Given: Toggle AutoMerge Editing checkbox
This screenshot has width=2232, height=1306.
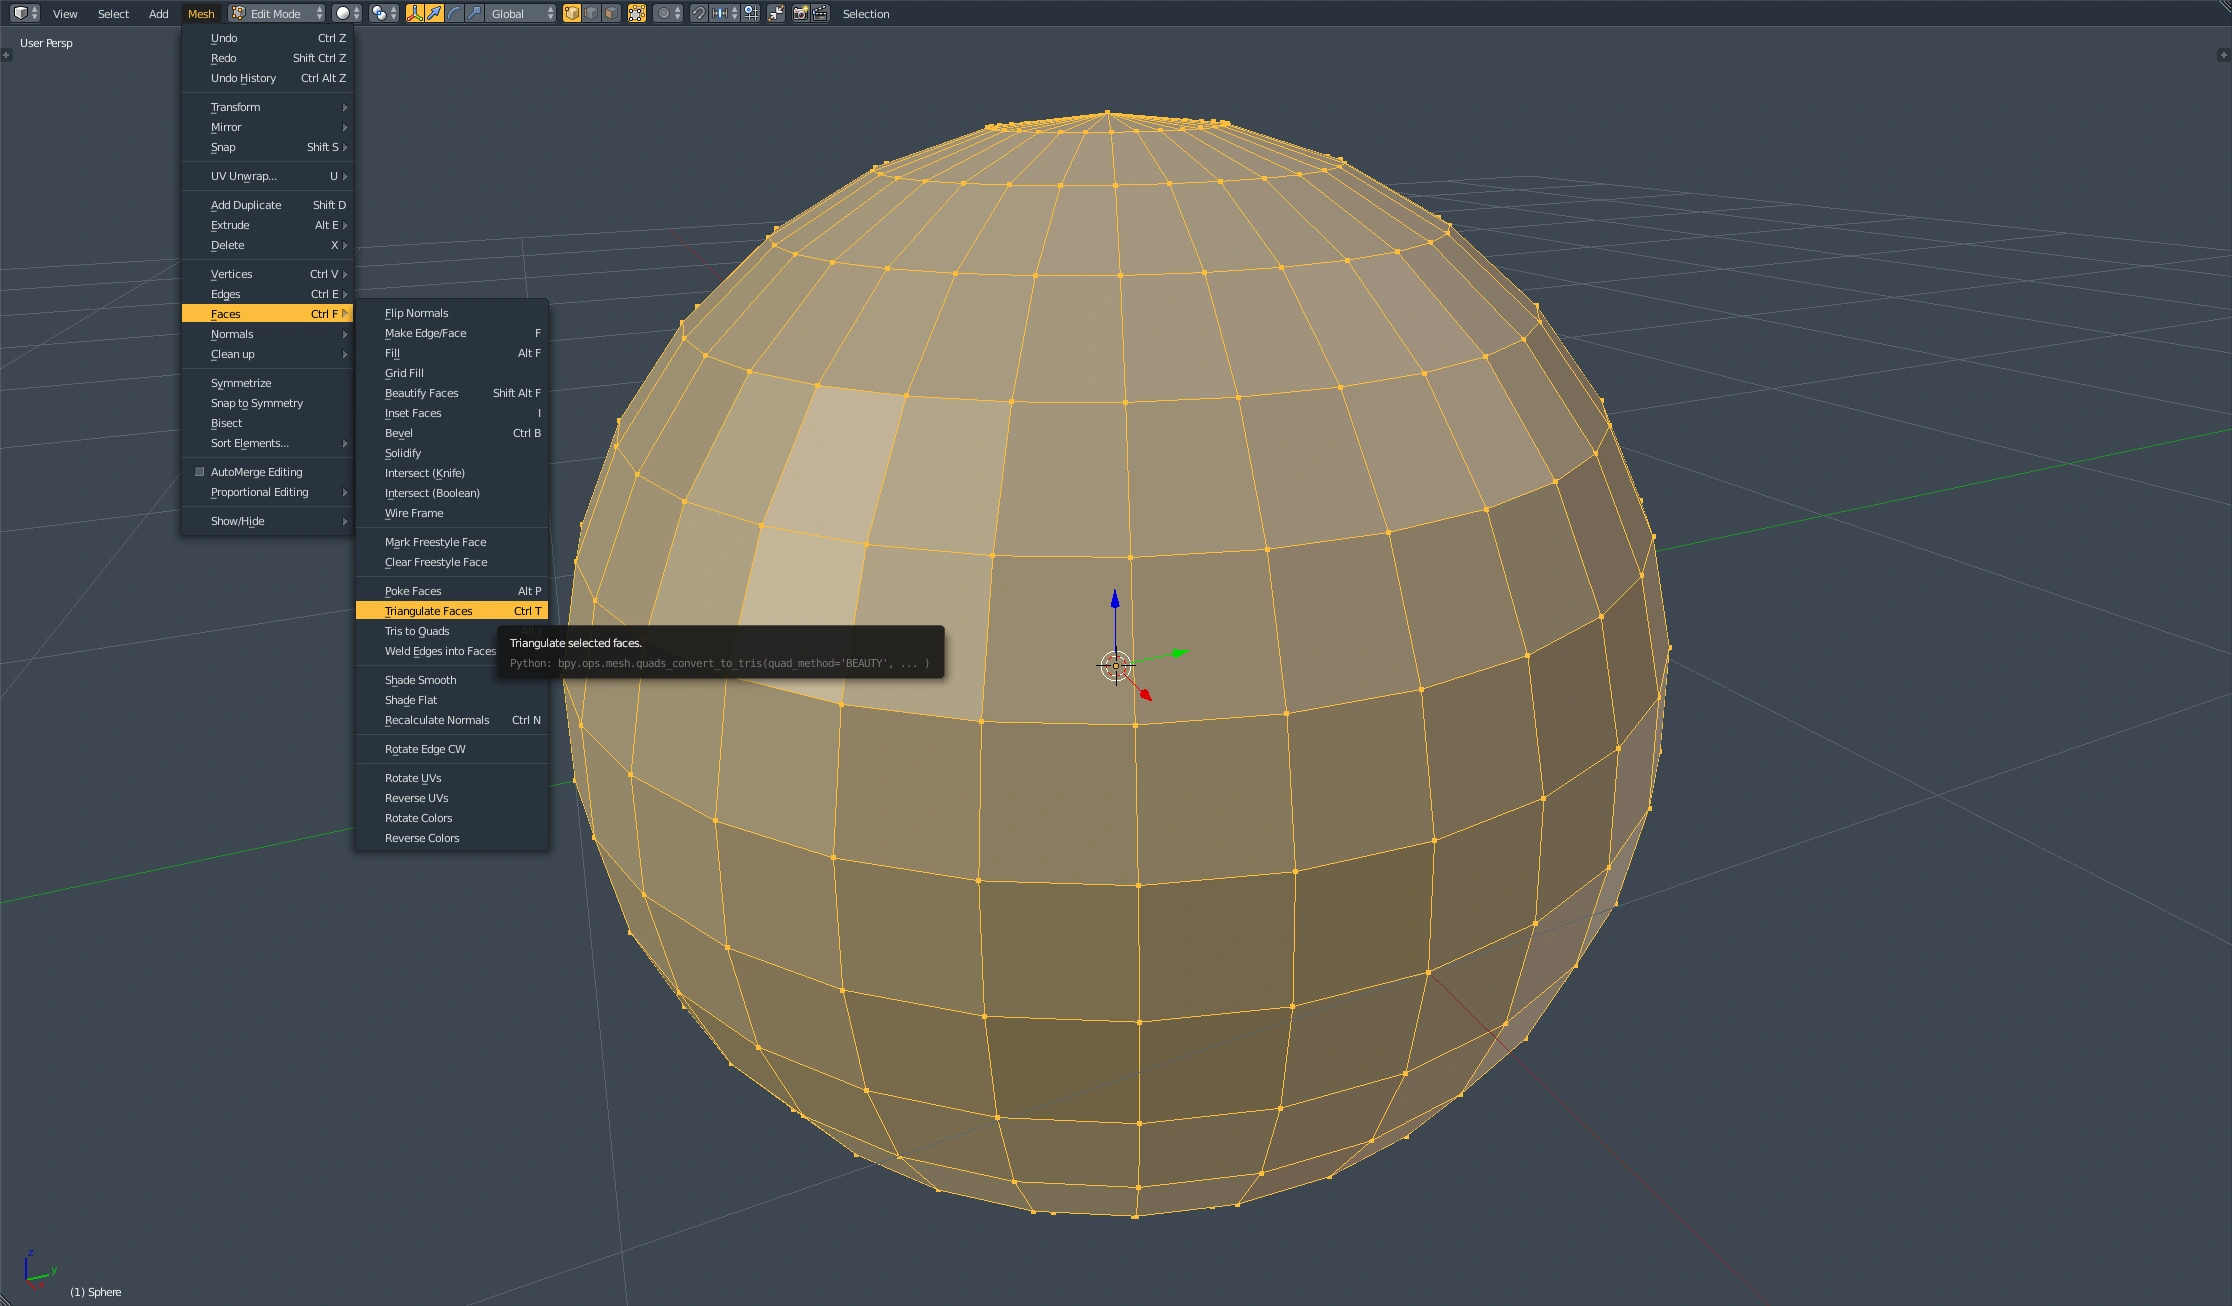Looking at the screenshot, I should click(199, 472).
